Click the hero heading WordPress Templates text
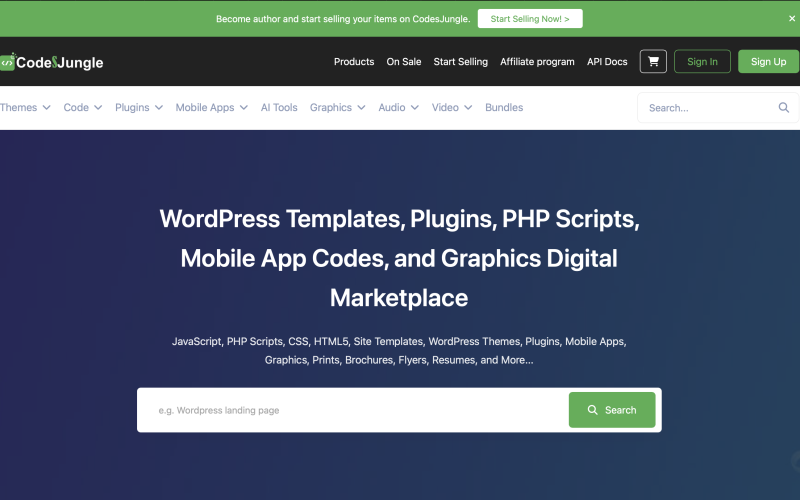The image size is (800, 500). click(399, 258)
